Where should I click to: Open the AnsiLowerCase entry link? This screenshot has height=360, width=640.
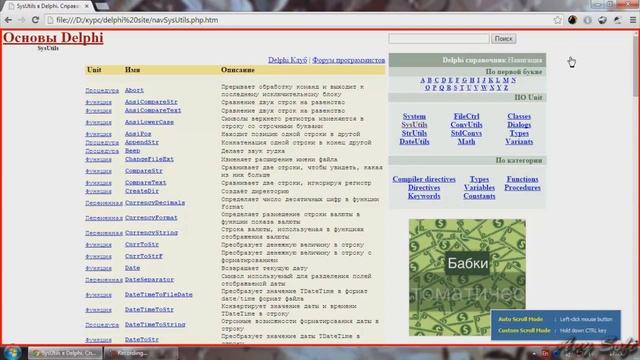click(149, 122)
